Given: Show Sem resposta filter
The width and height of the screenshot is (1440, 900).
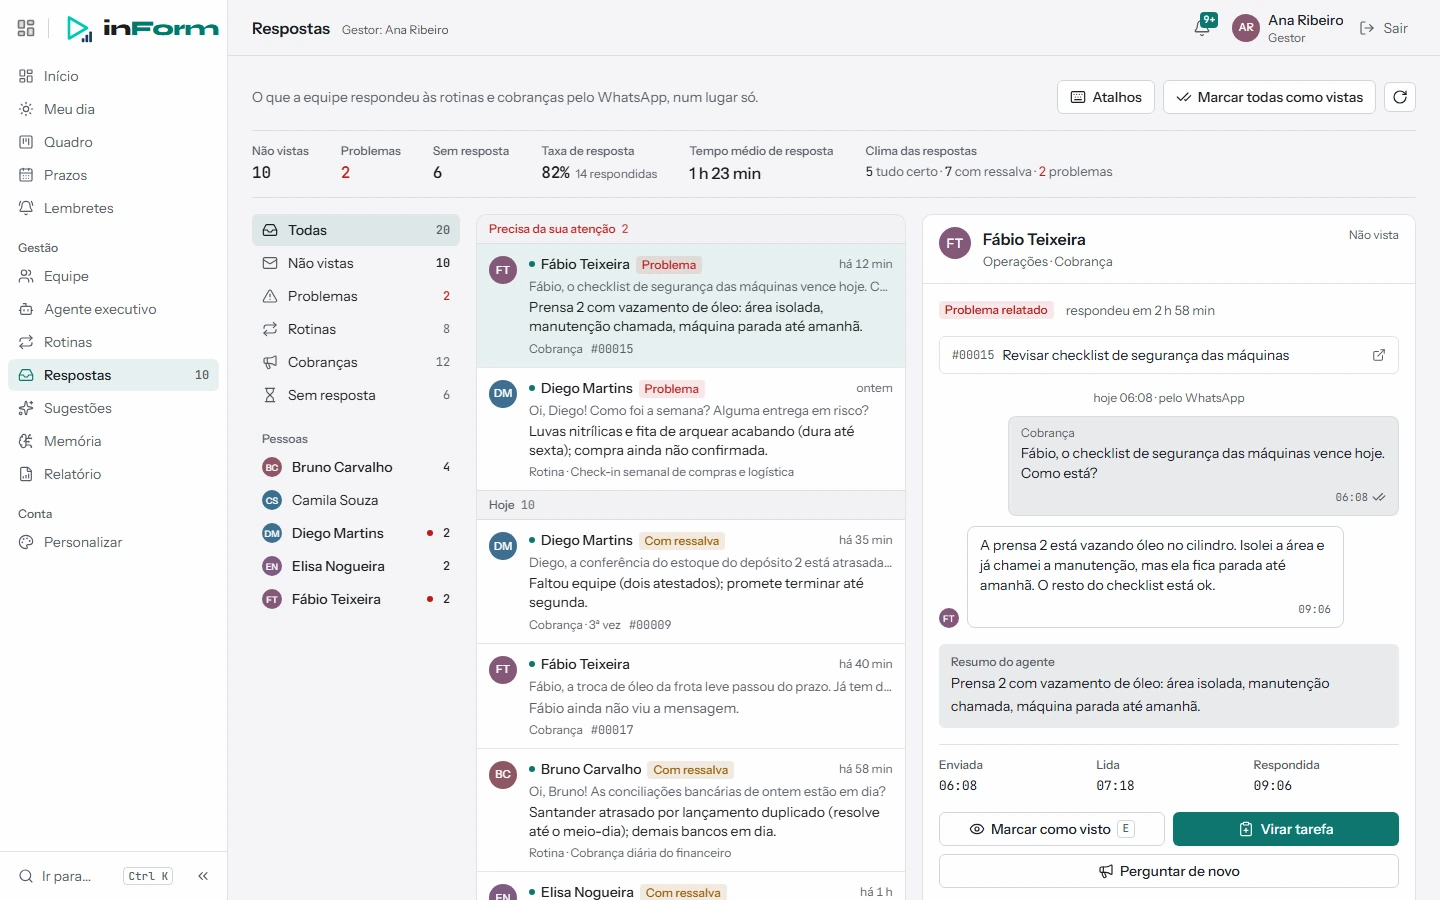Looking at the screenshot, I should (x=356, y=395).
